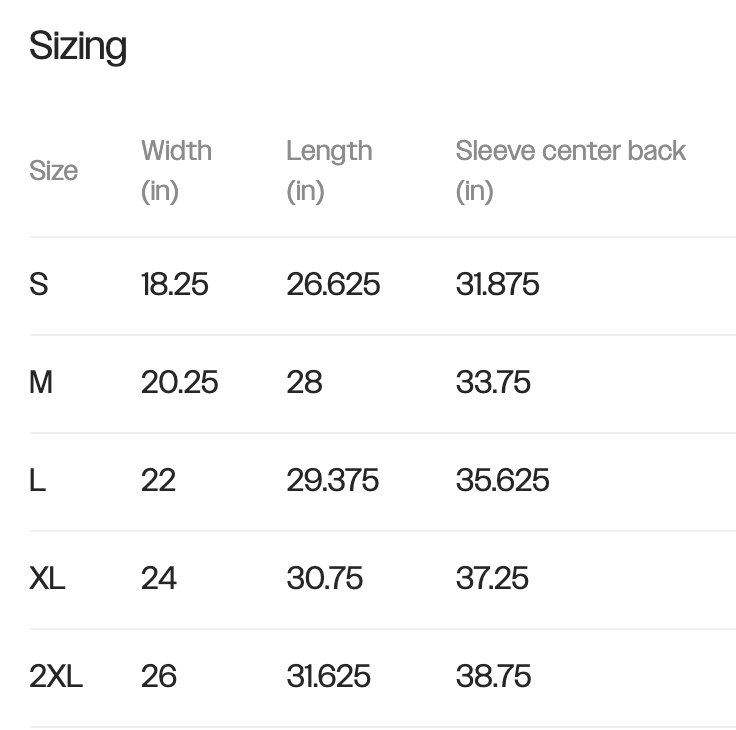
Task: Select the S size row label
Action: click(39, 285)
